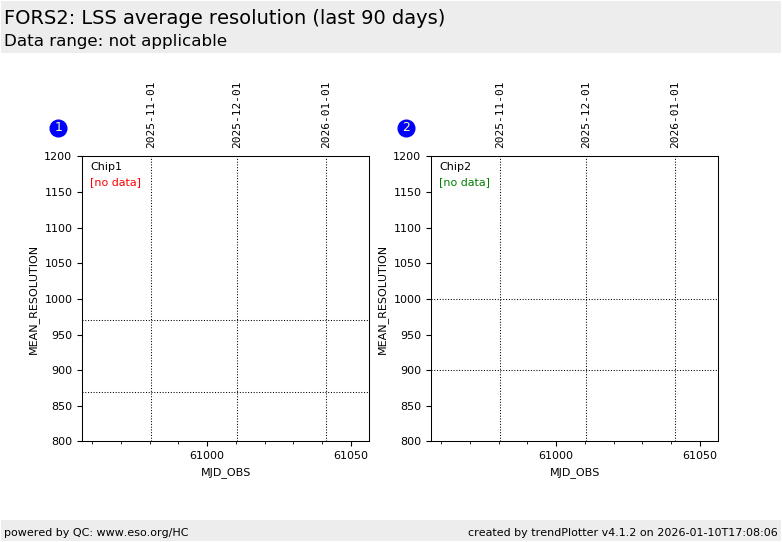
Task: Click the FORS2 LSS average resolution title
Action: 225,18
